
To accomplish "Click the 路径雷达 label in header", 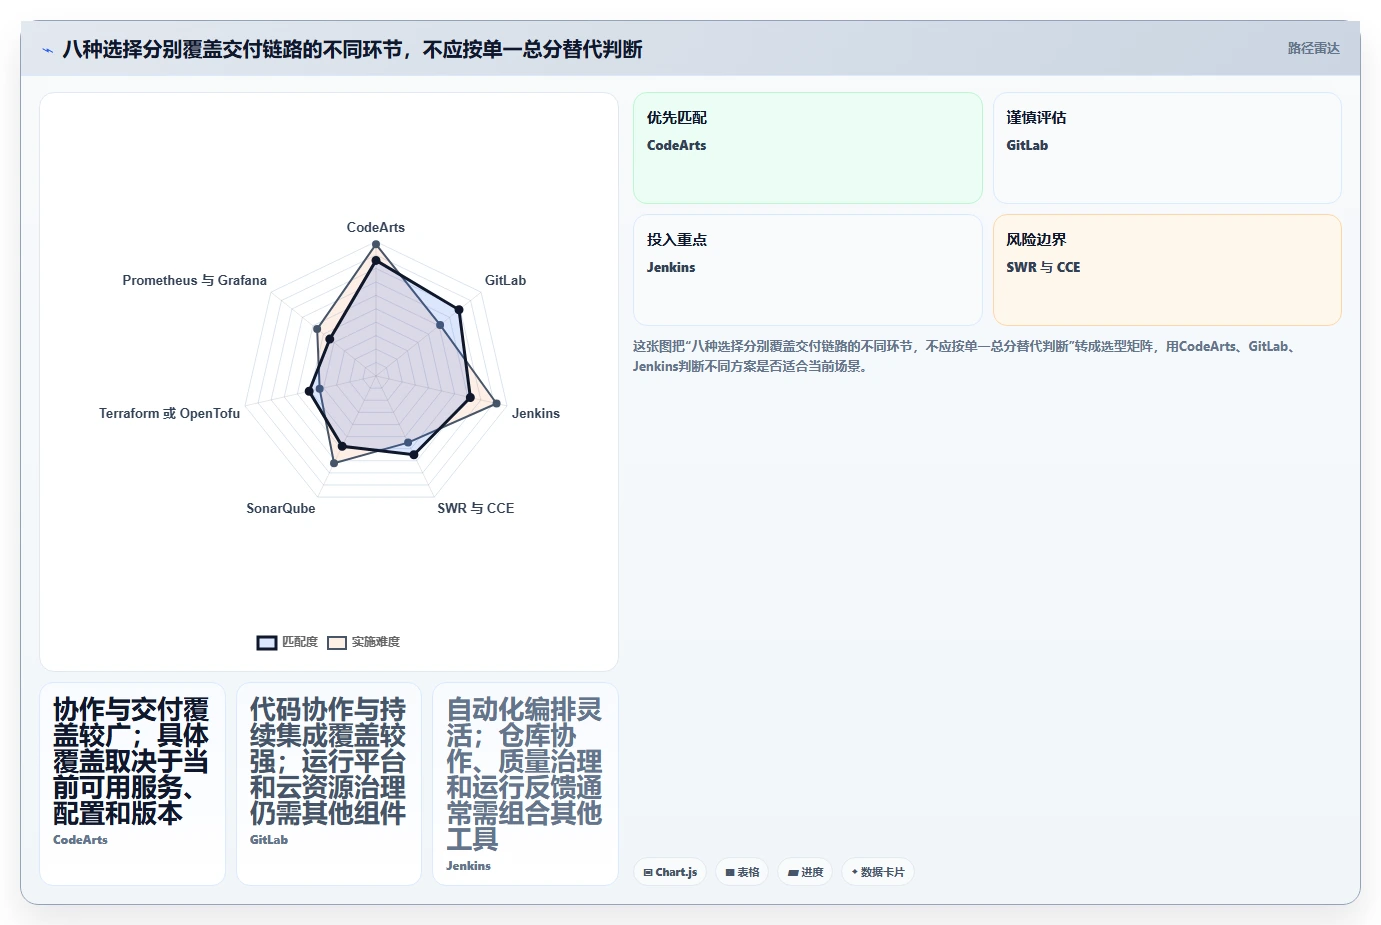I will (x=1313, y=48).
